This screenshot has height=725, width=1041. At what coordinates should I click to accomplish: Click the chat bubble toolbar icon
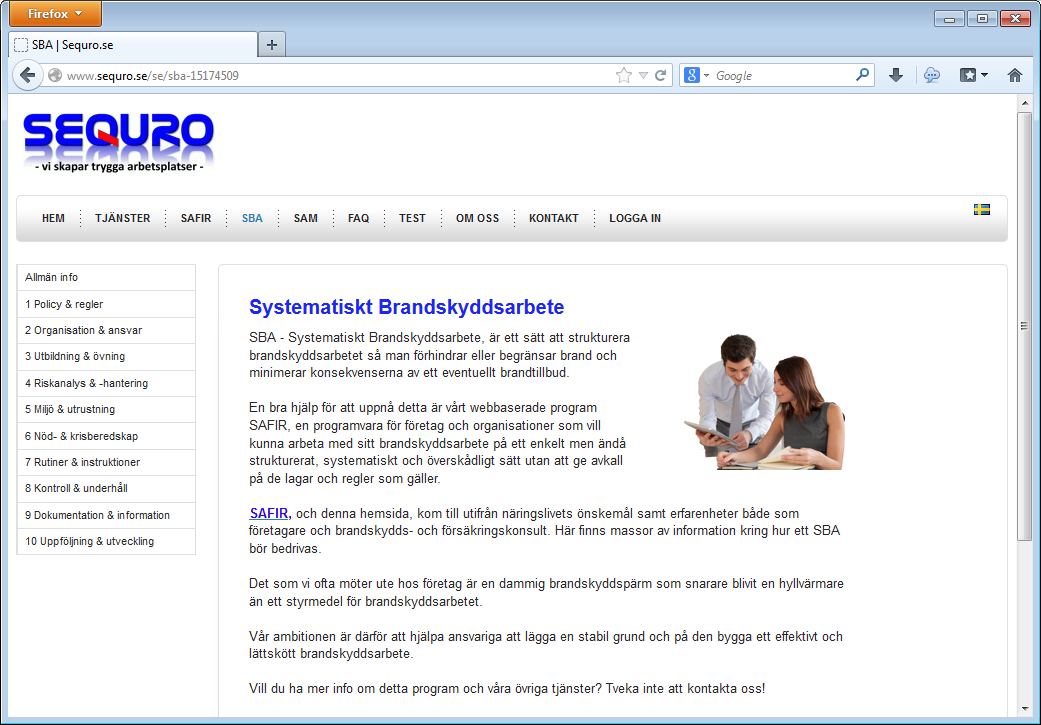(x=931, y=75)
